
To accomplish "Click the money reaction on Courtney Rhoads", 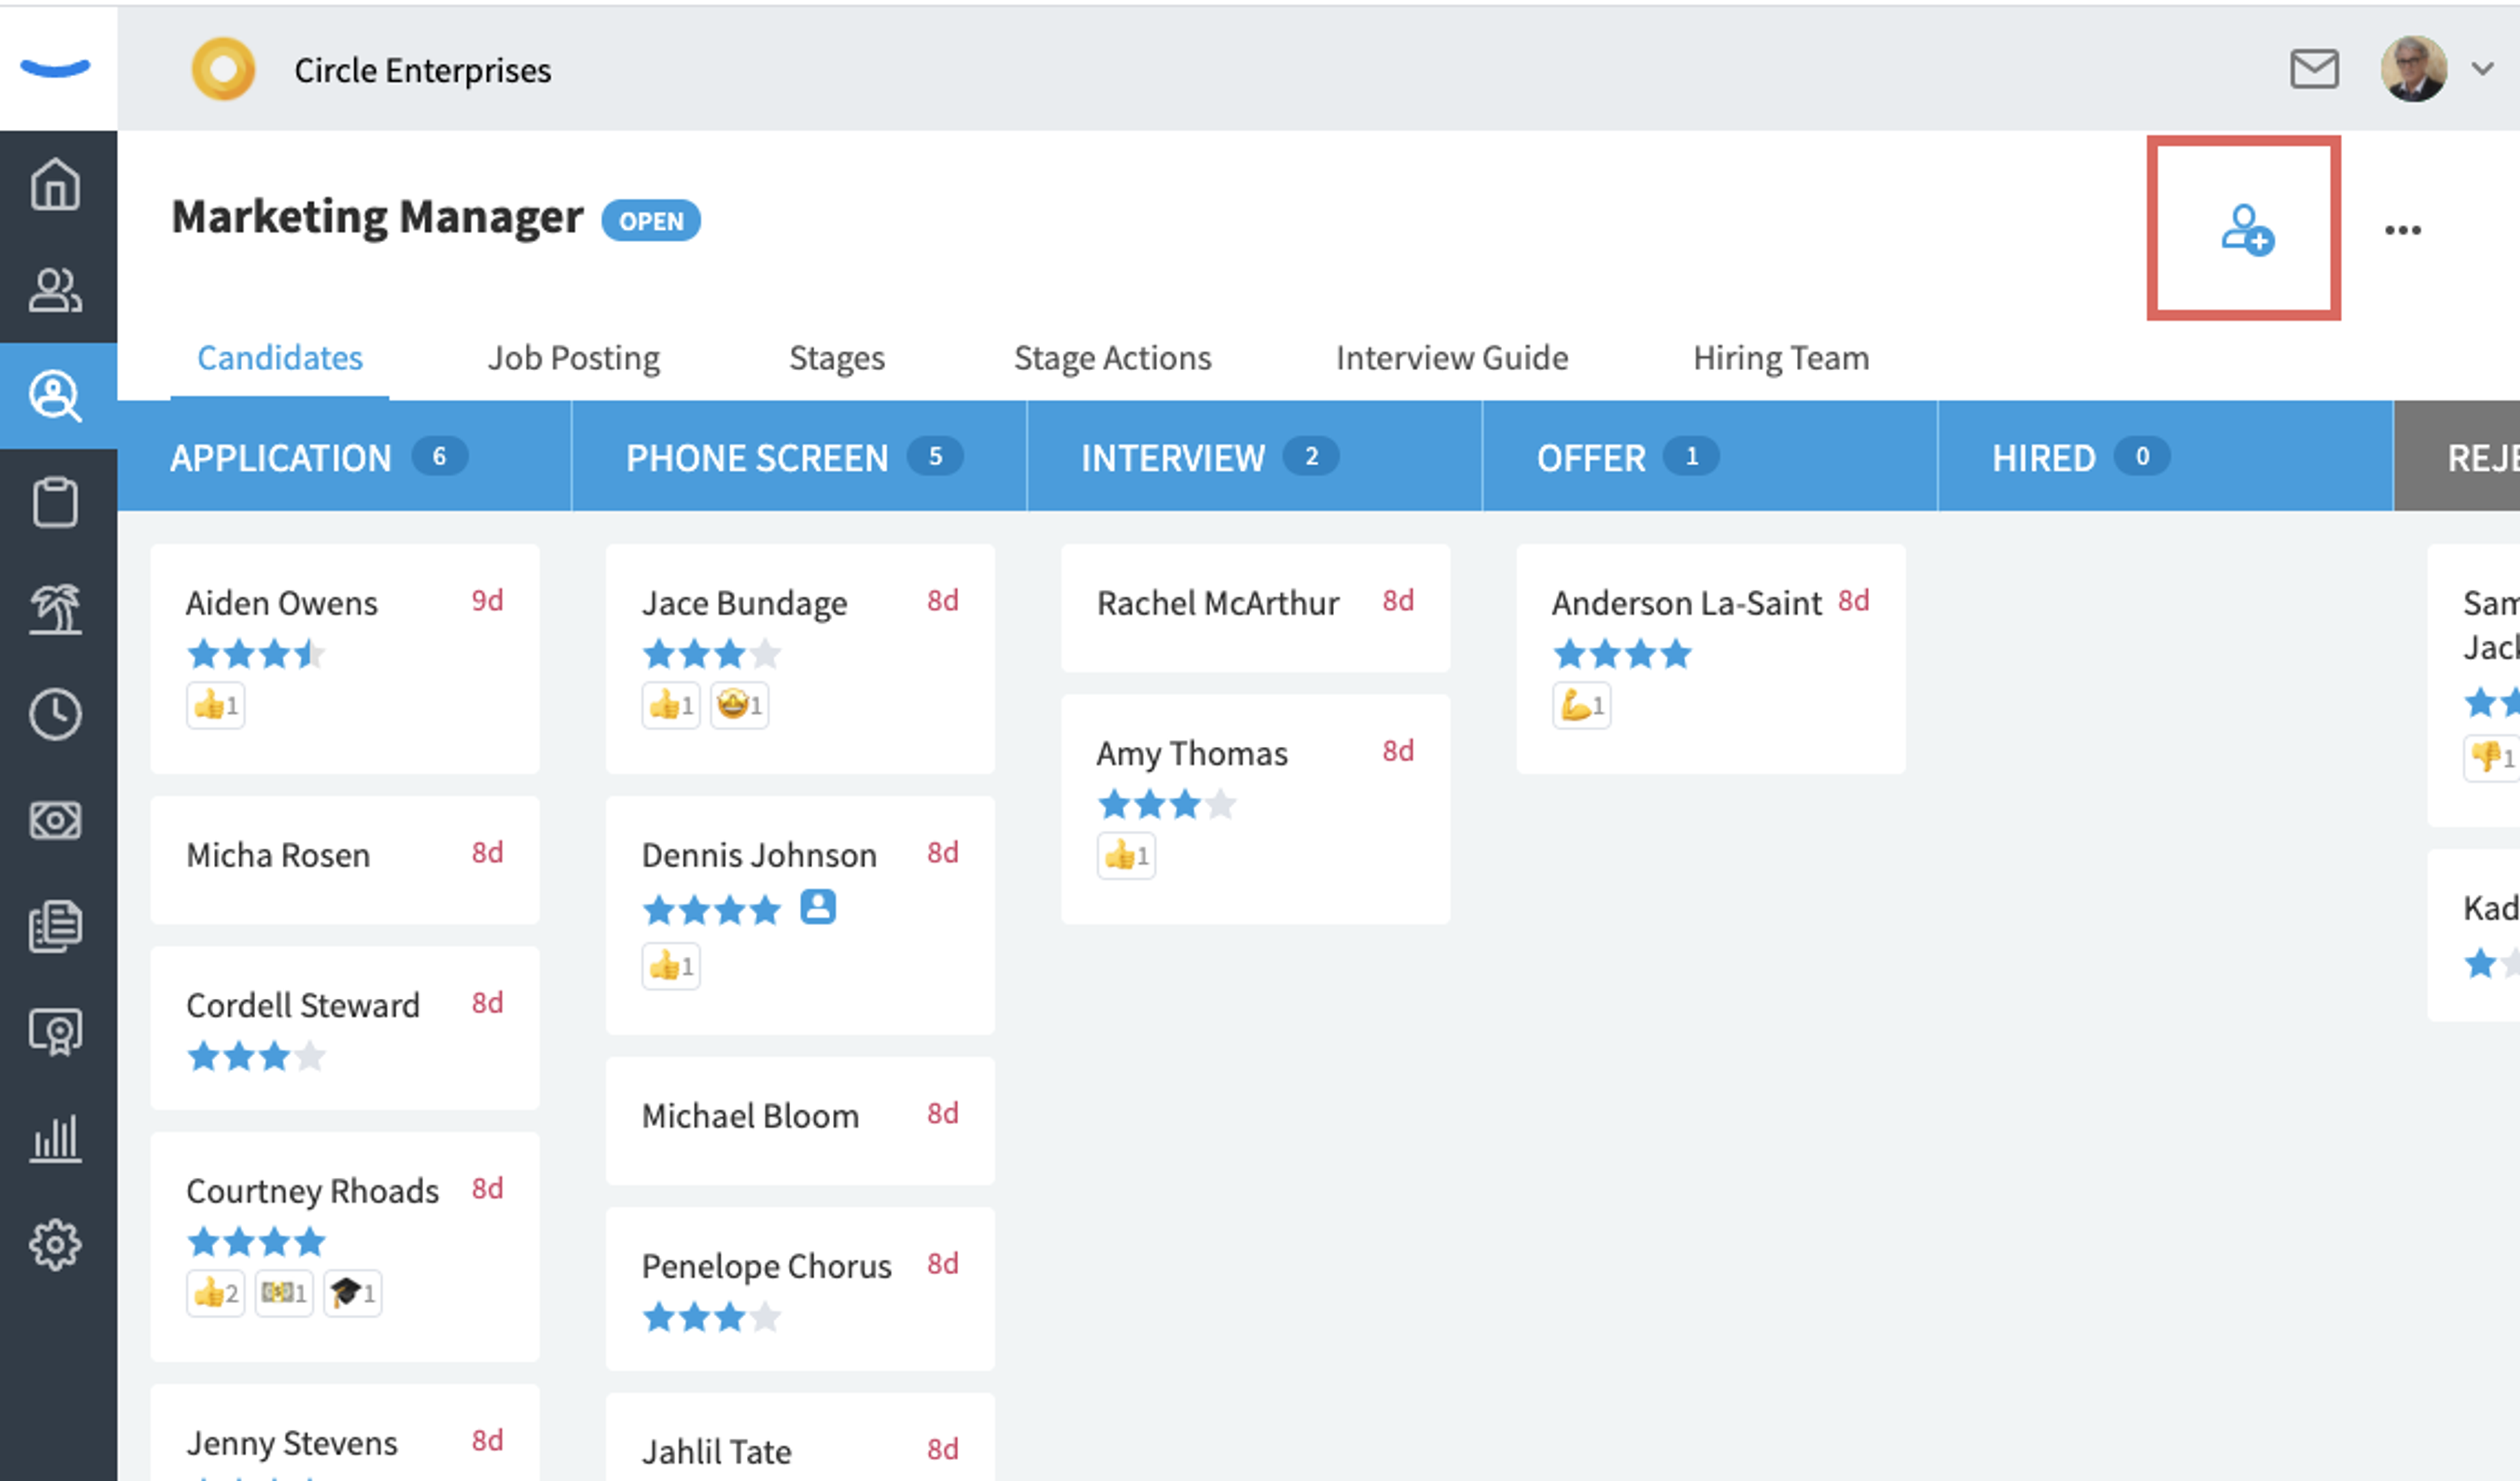I will [x=284, y=1294].
